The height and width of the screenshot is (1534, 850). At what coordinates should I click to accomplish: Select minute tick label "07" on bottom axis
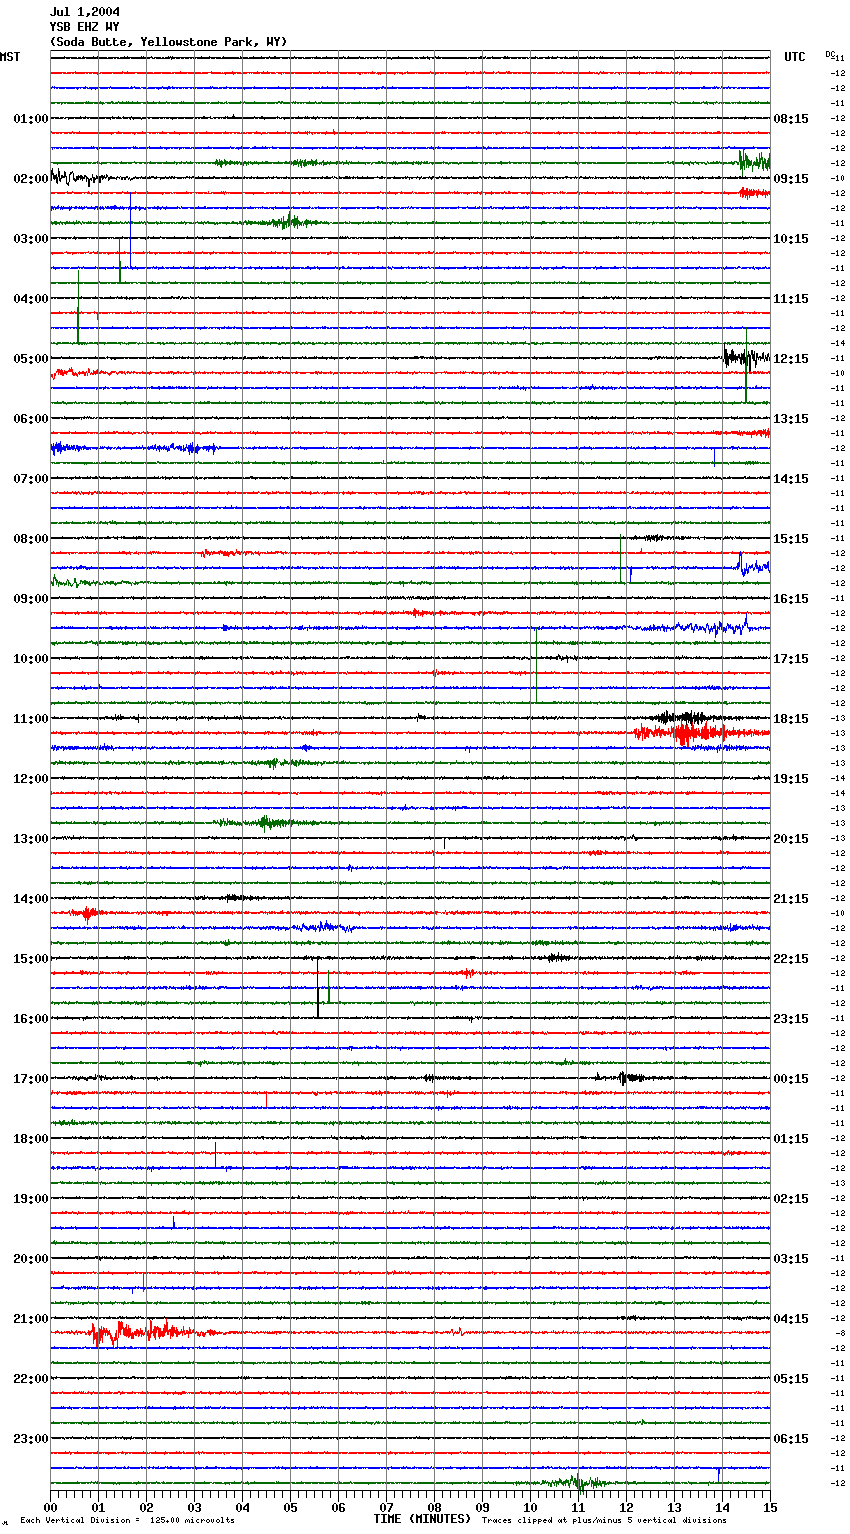click(386, 1507)
